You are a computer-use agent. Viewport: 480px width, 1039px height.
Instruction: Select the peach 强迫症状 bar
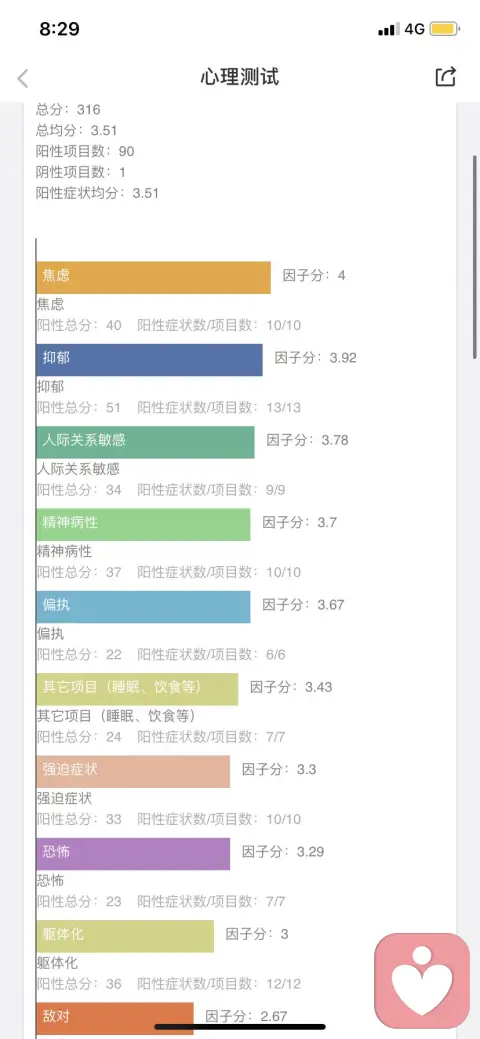[x=133, y=771]
